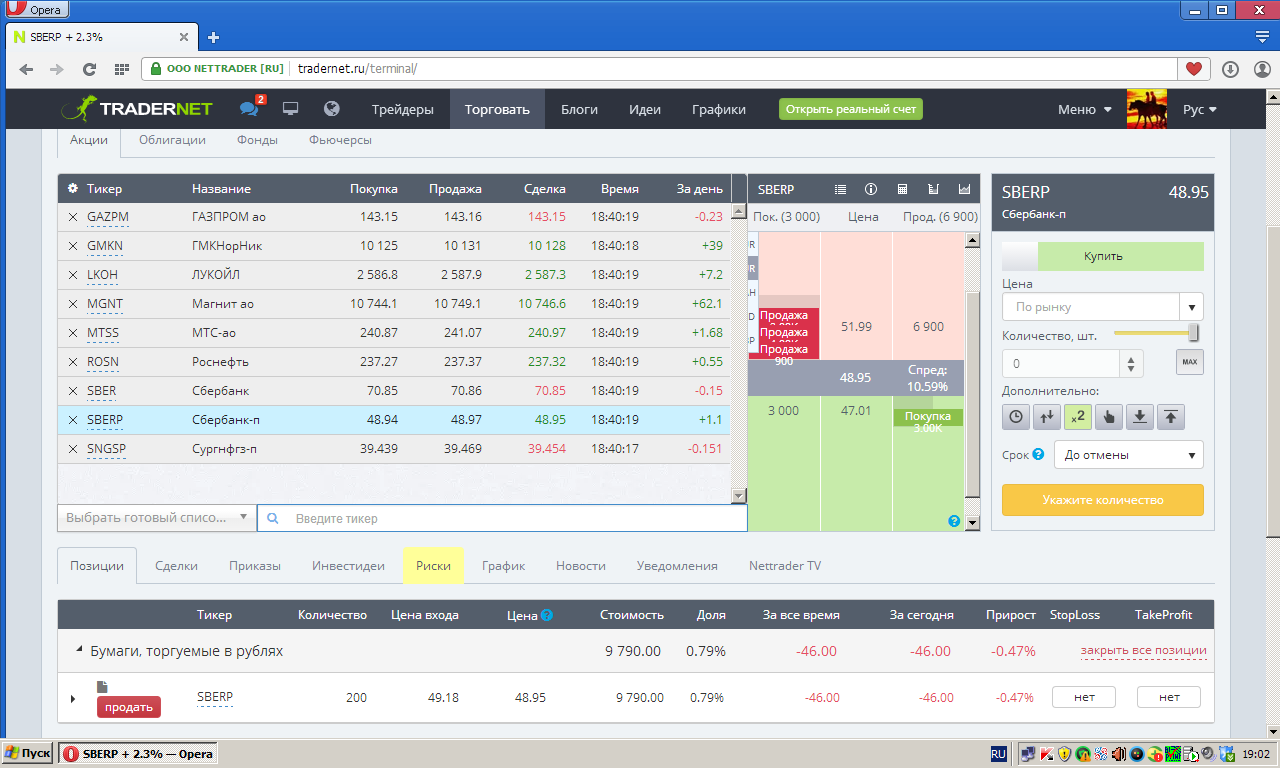Click закрыть все позиции link
This screenshot has height=768, width=1280.
tap(1143, 651)
